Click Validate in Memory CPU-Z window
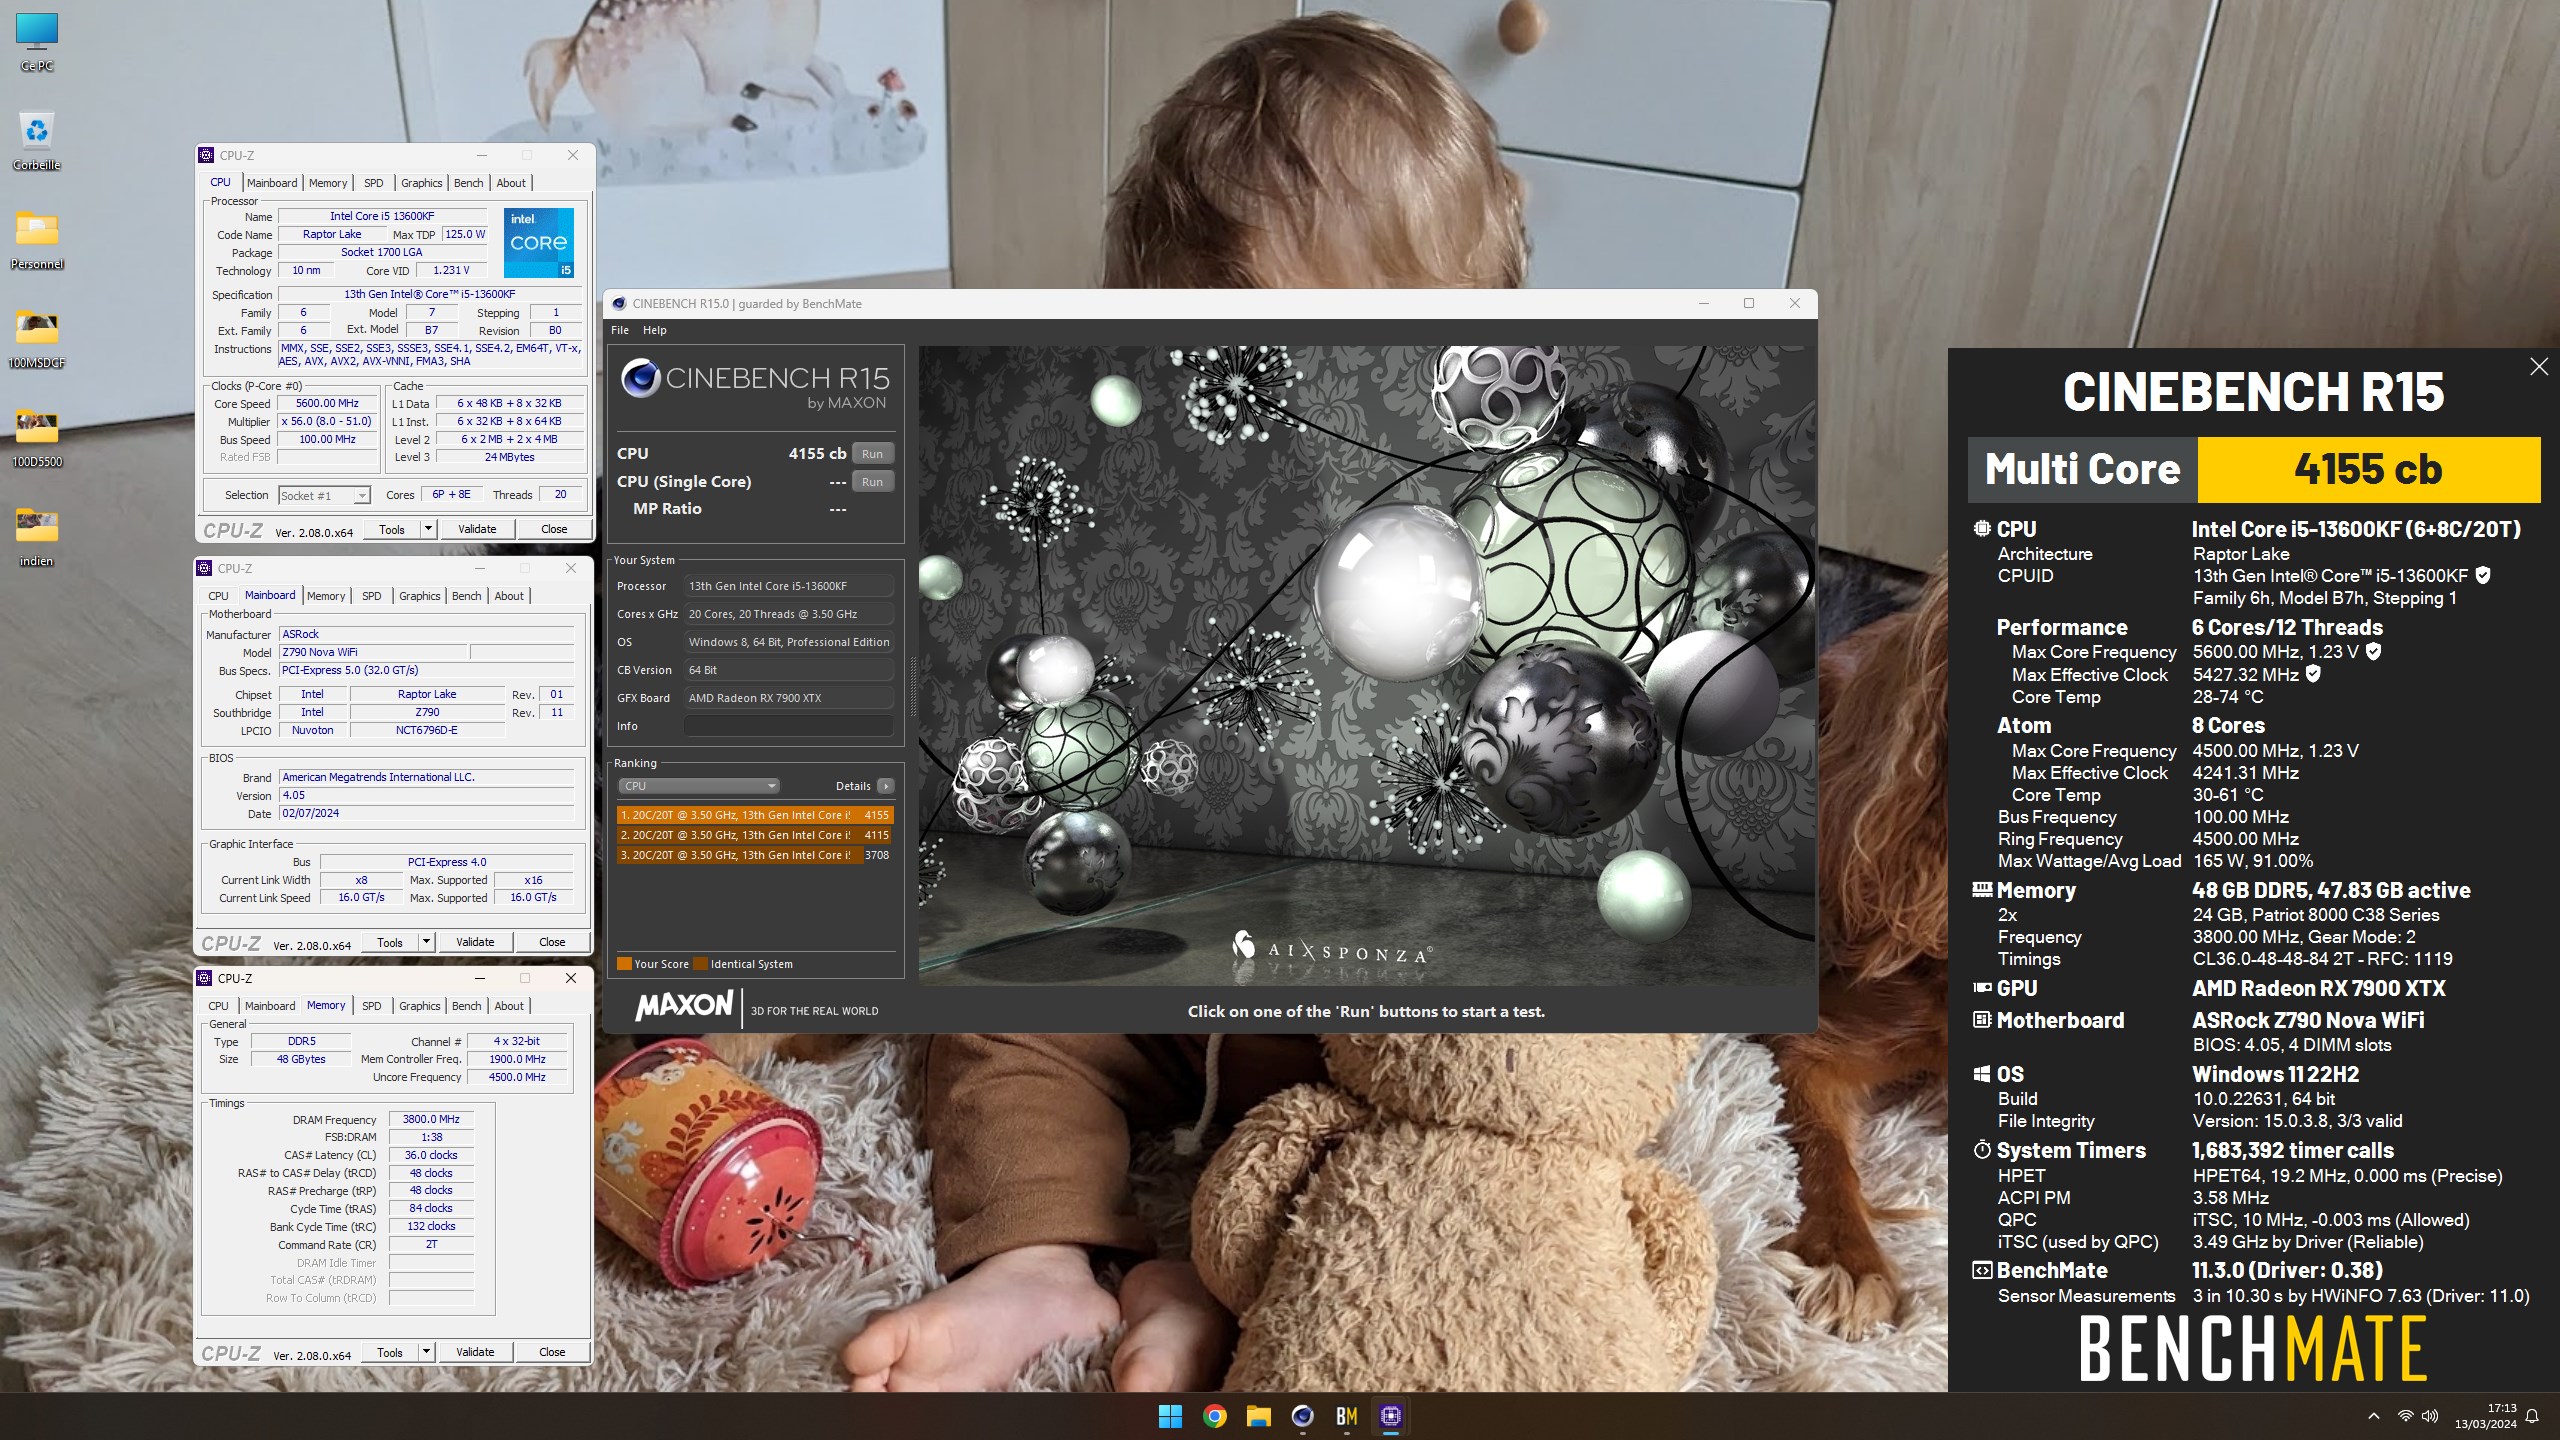The height and width of the screenshot is (1440, 2560). (475, 1352)
